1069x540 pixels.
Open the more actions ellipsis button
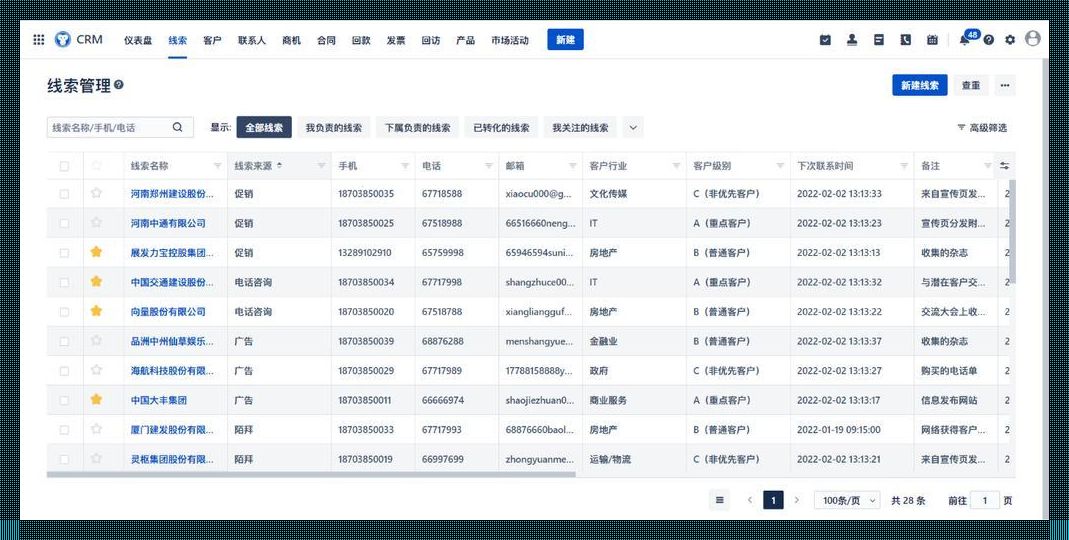pyautogui.click(x=1005, y=85)
